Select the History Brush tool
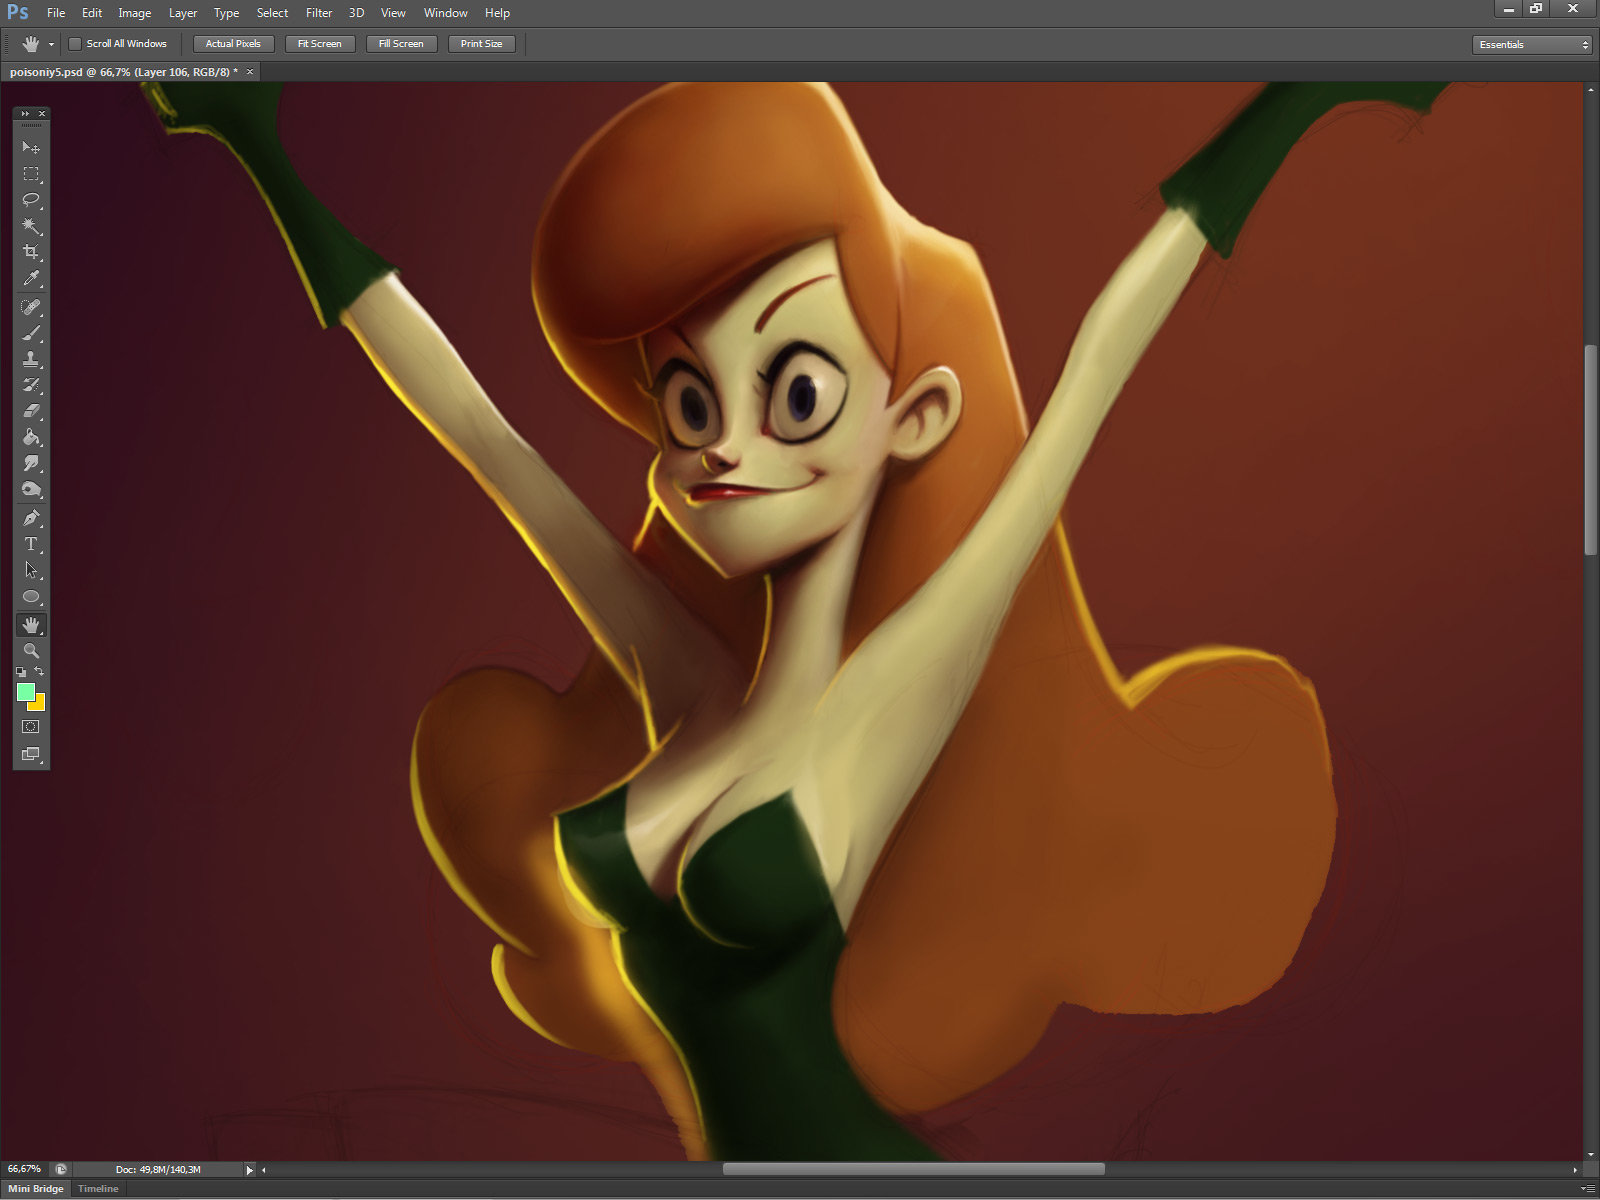This screenshot has width=1600, height=1200. pos(31,385)
